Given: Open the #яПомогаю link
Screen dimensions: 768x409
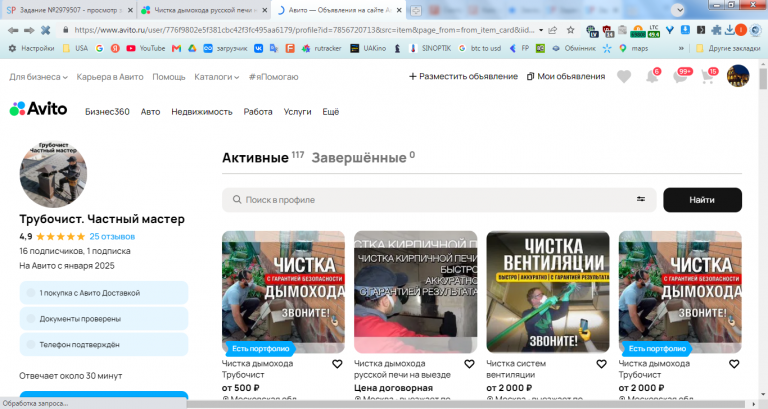Looking at the screenshot, I should point(273,77).
